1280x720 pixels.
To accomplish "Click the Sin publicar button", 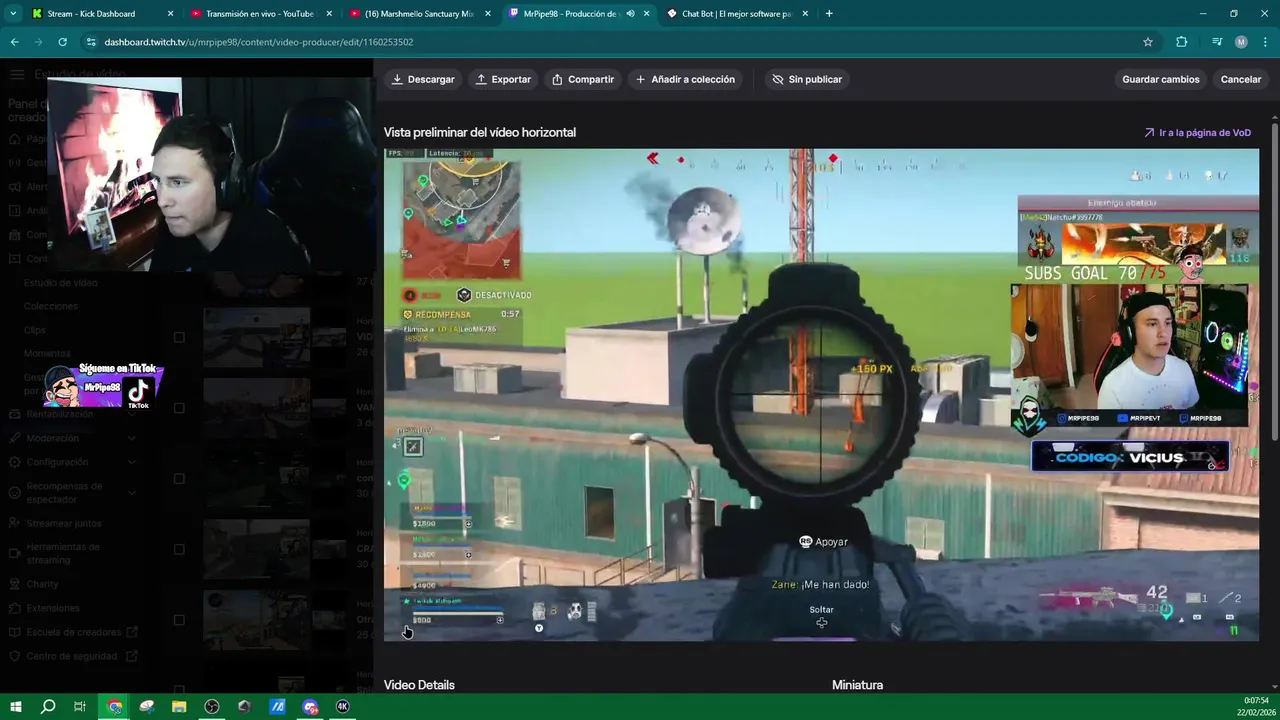I will pyautogui.click(x=807, y=79).
